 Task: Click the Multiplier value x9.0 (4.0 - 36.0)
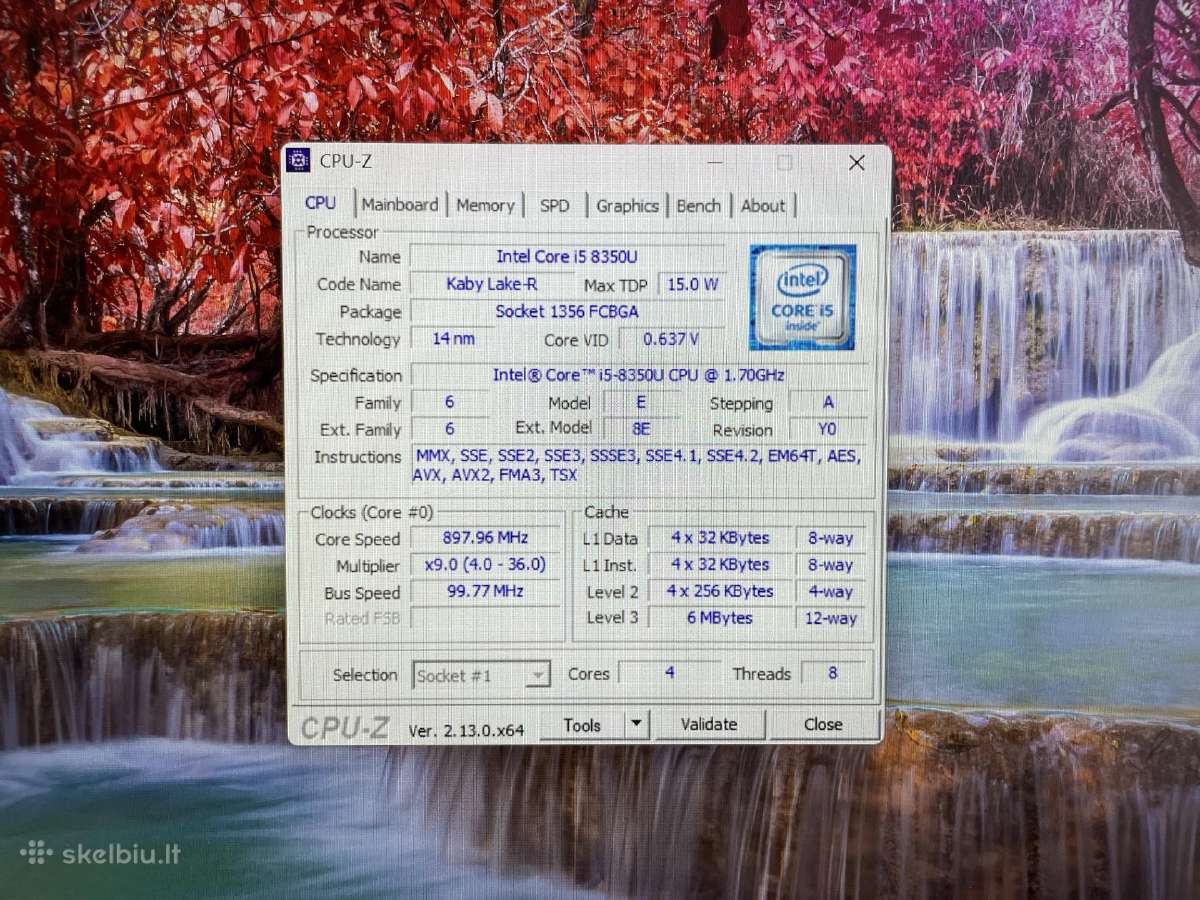click(485, 565)
